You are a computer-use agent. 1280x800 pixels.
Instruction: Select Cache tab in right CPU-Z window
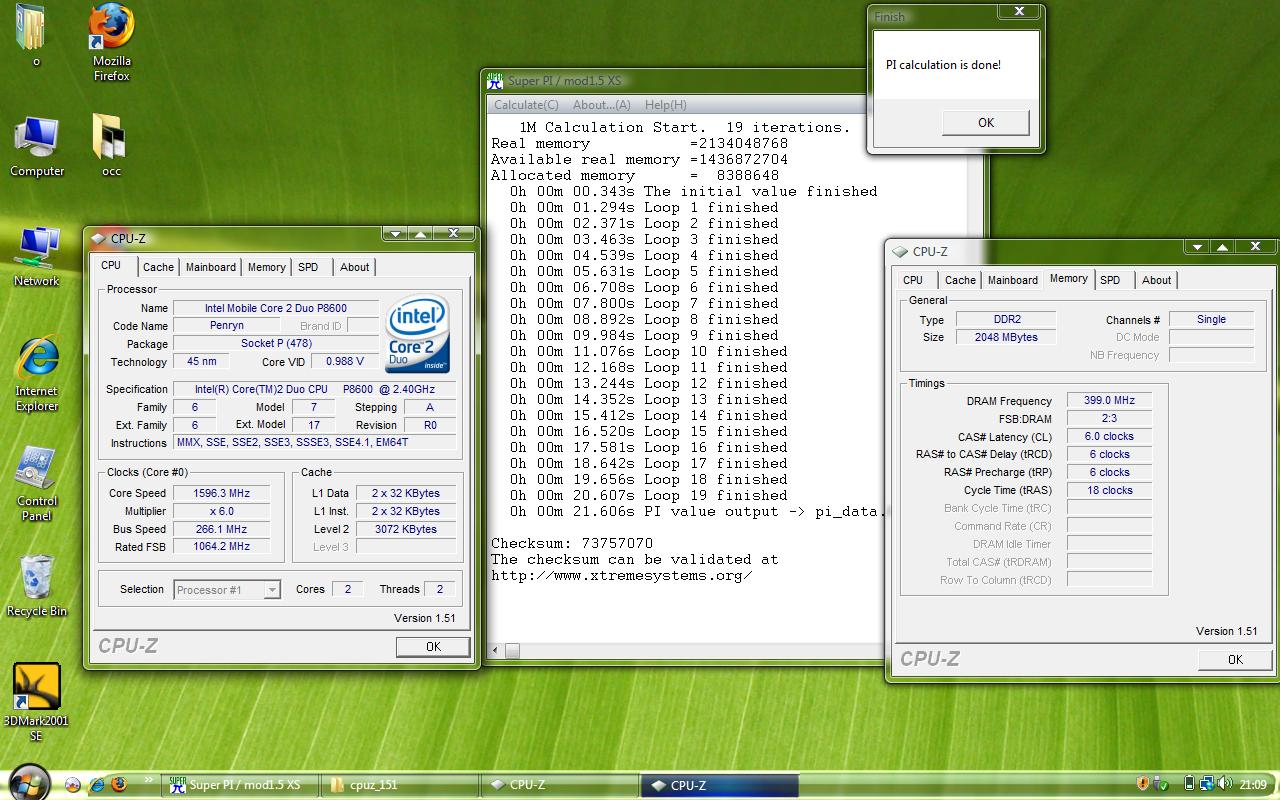960,280
